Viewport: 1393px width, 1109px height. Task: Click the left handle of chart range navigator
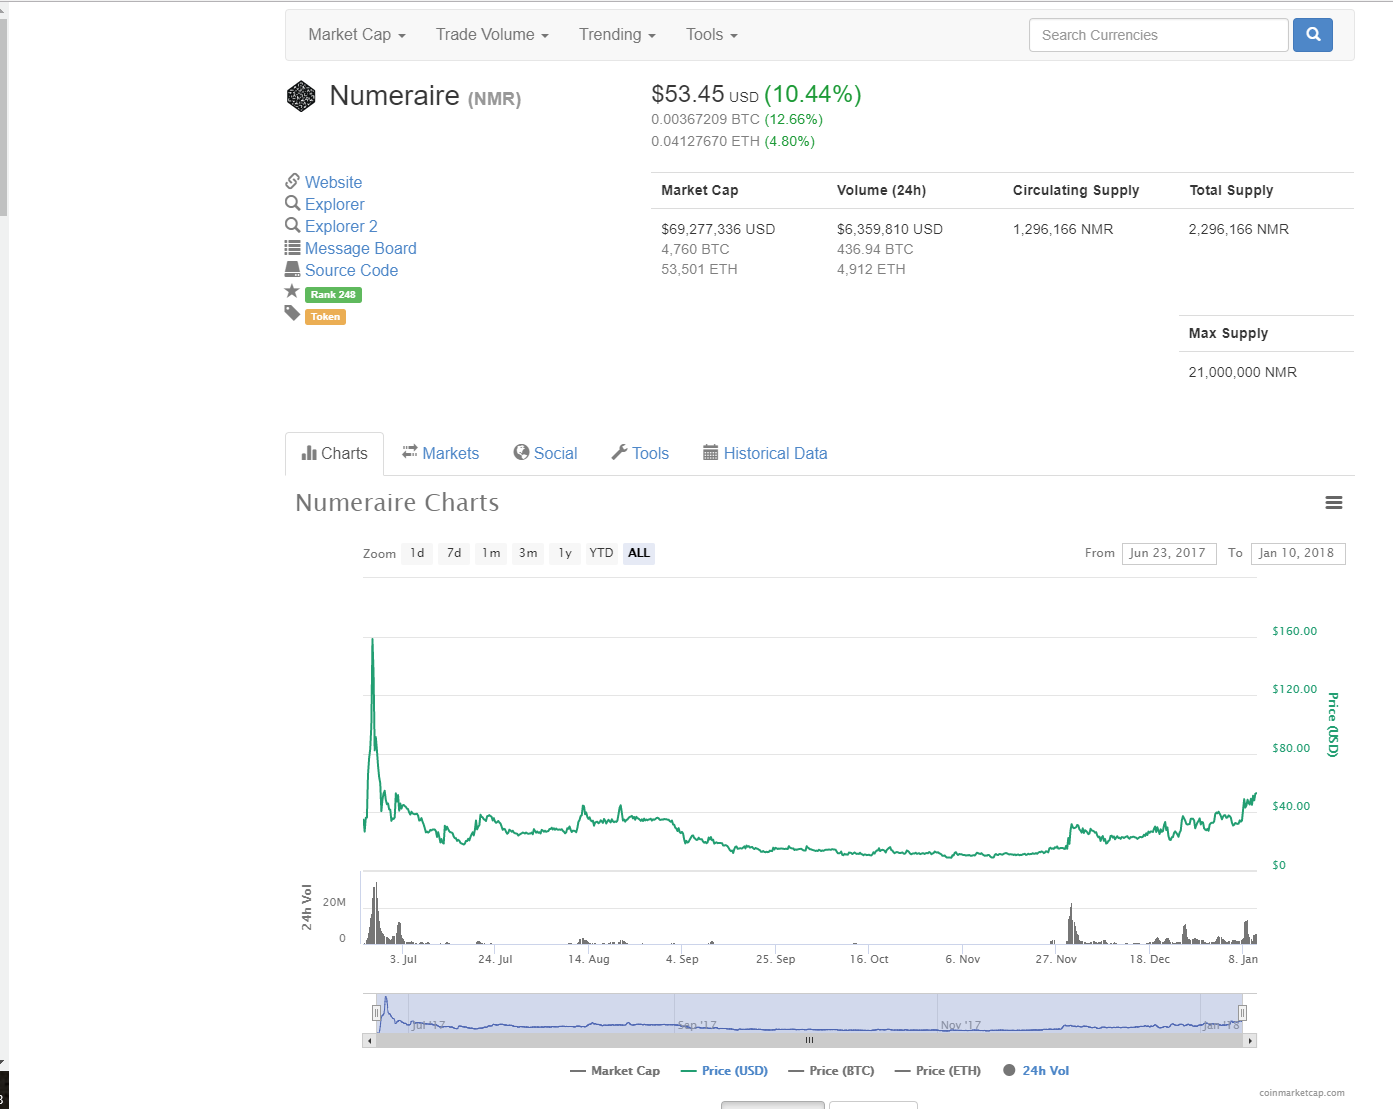pos(377,1013)
